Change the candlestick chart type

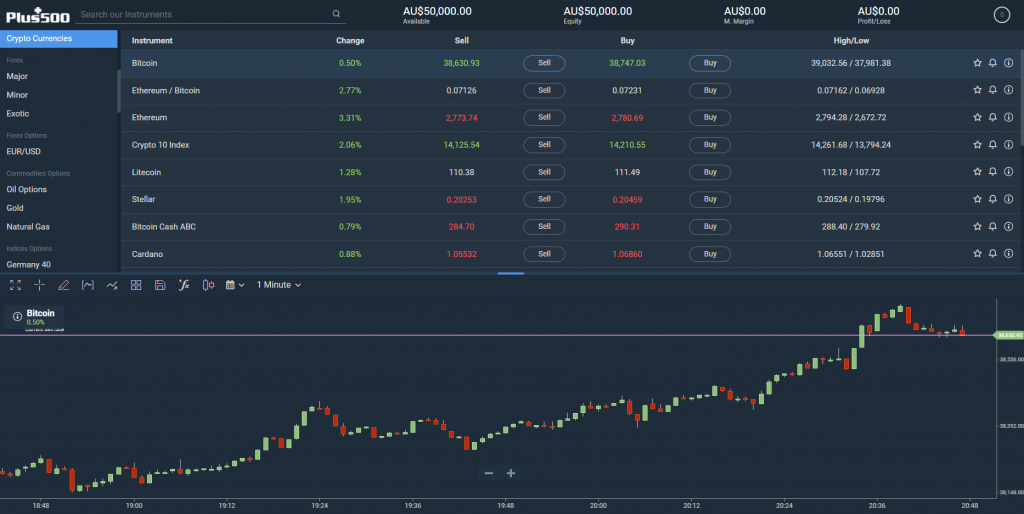pyautogui.click(x=208, y=285)
